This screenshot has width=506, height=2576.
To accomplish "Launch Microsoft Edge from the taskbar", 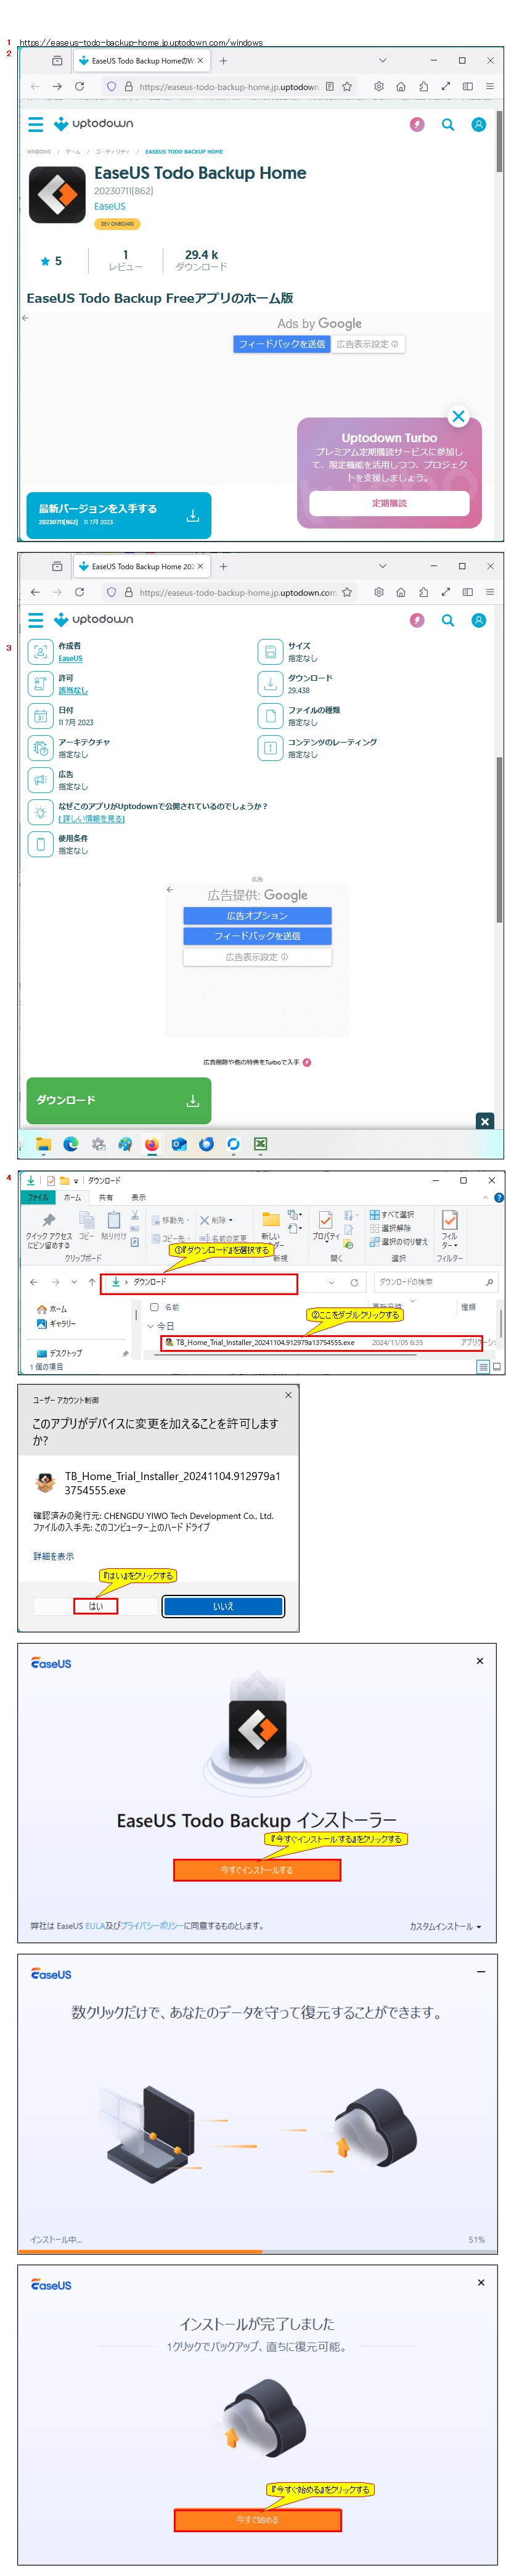I will coord(71,1144).
